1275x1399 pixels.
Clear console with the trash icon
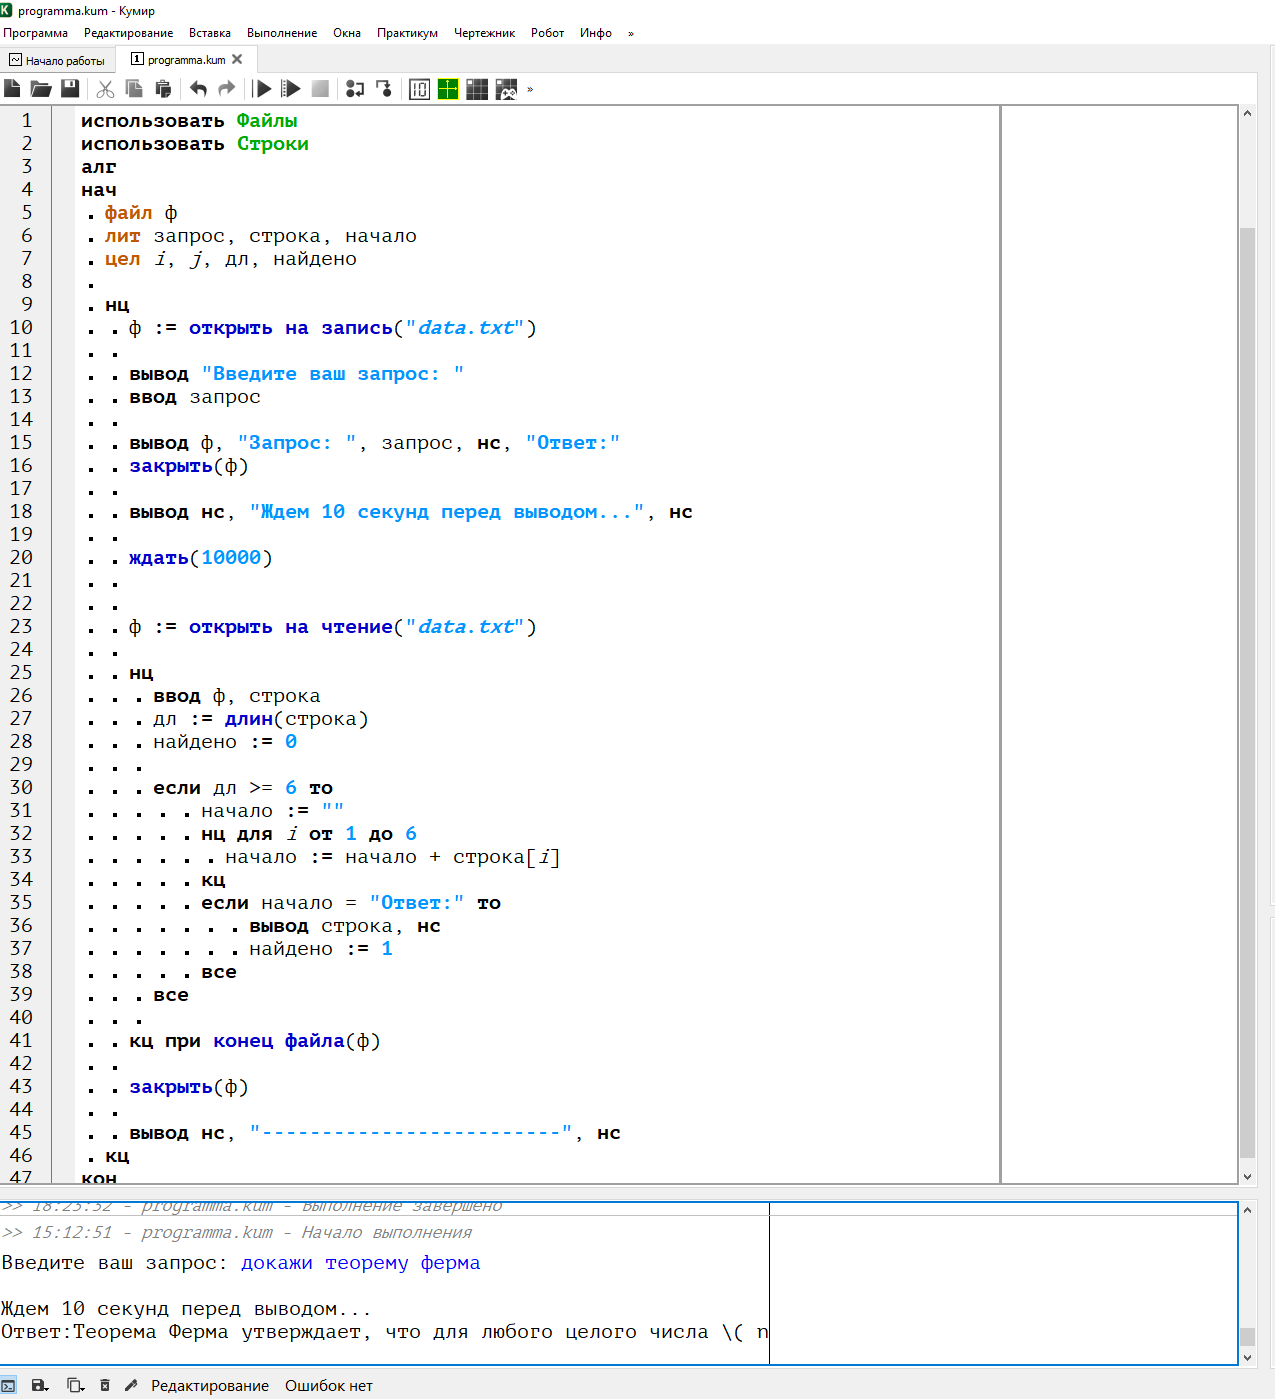[105, 1385]
